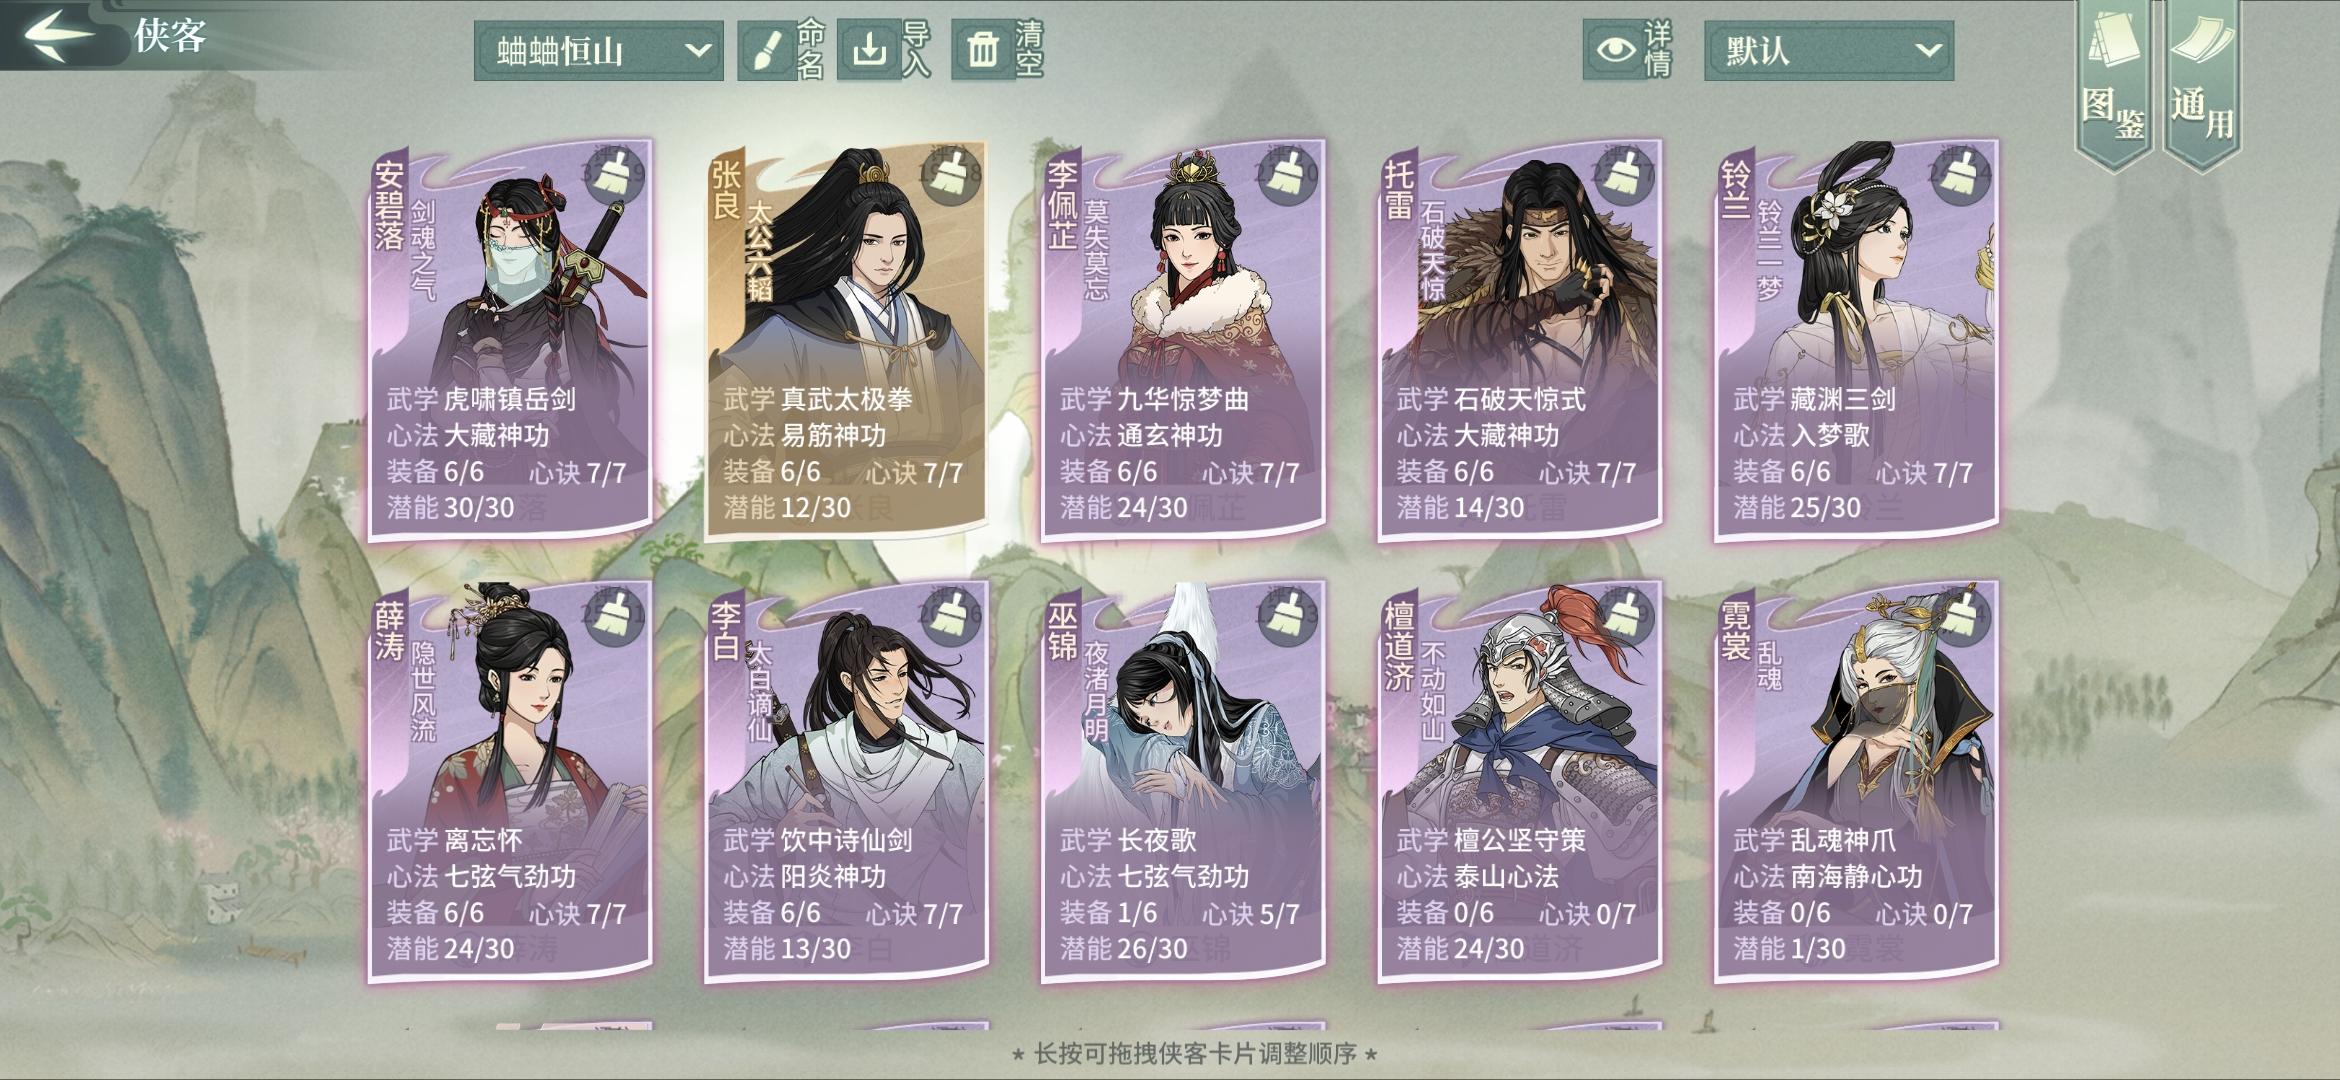The height and width of the screenshot is (1080, 2340).
Task: Click the import (导入) download icon
Action: 869,49
